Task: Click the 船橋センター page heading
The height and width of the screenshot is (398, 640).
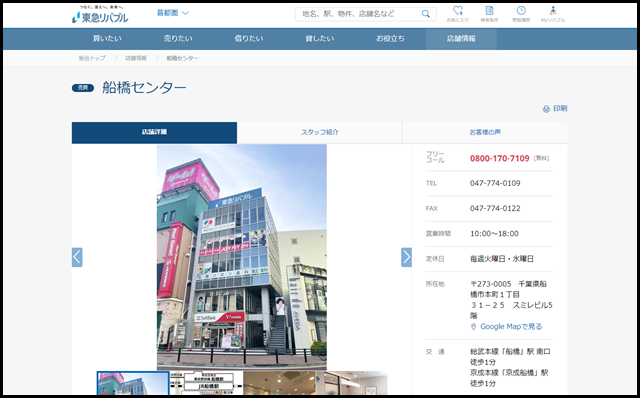Action: pos(144,88)
